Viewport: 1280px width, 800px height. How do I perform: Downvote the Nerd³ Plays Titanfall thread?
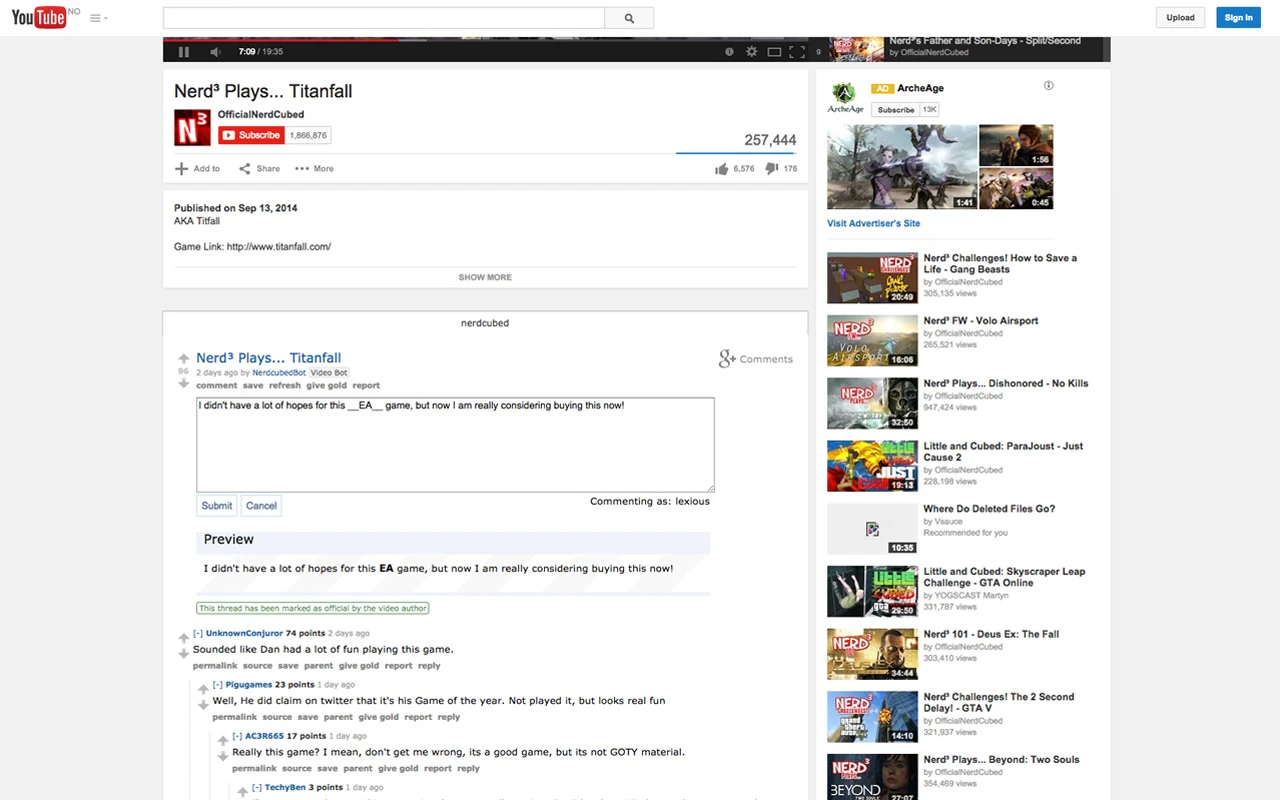tap(184, 383)
